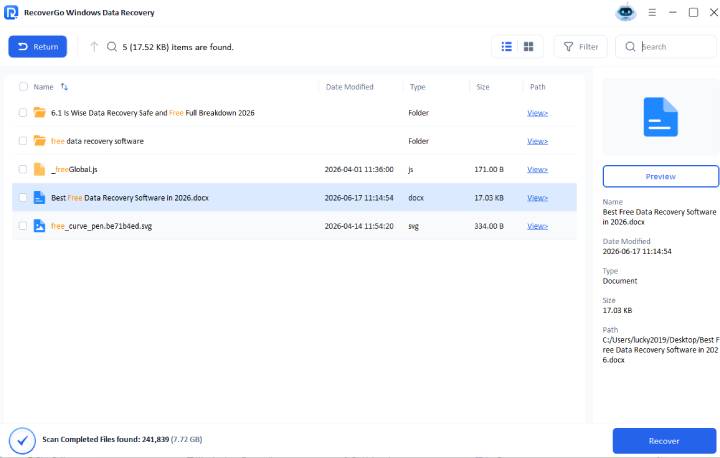Click the Scan Completed files found status text
Screen dimensions: 720x458
(x=122, y=439)
